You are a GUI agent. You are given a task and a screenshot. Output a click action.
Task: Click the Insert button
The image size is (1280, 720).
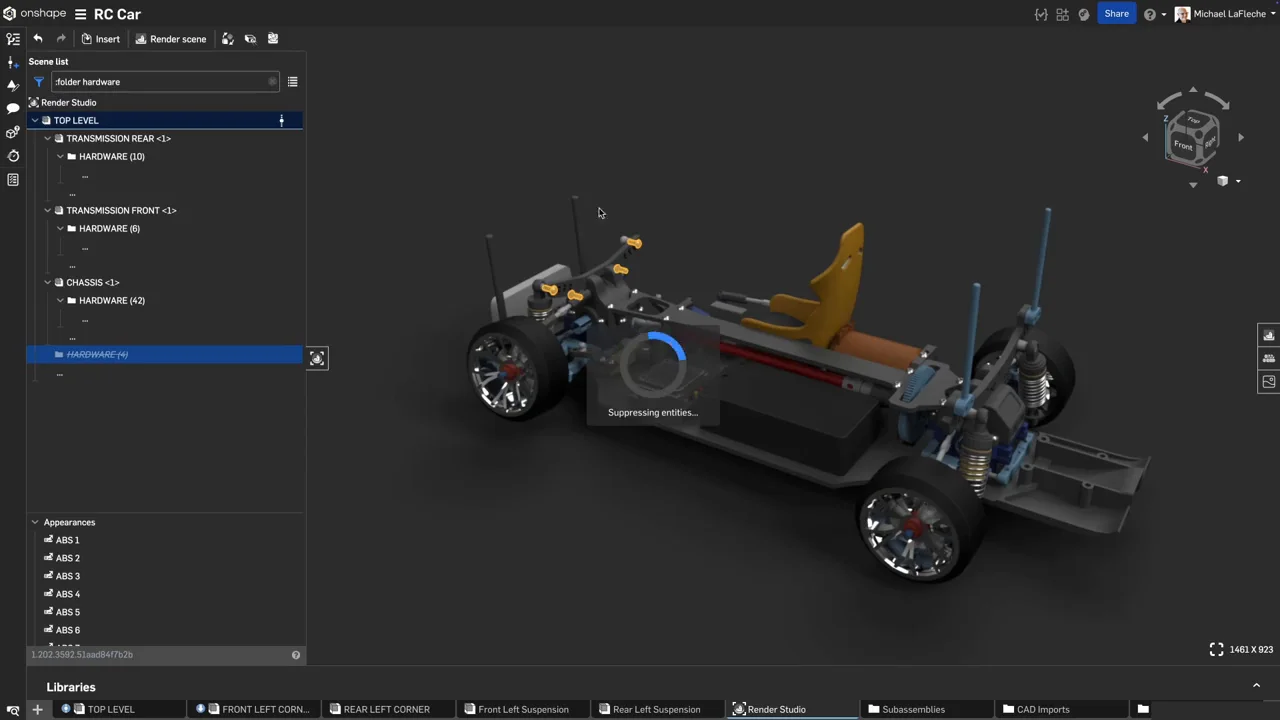100,39
